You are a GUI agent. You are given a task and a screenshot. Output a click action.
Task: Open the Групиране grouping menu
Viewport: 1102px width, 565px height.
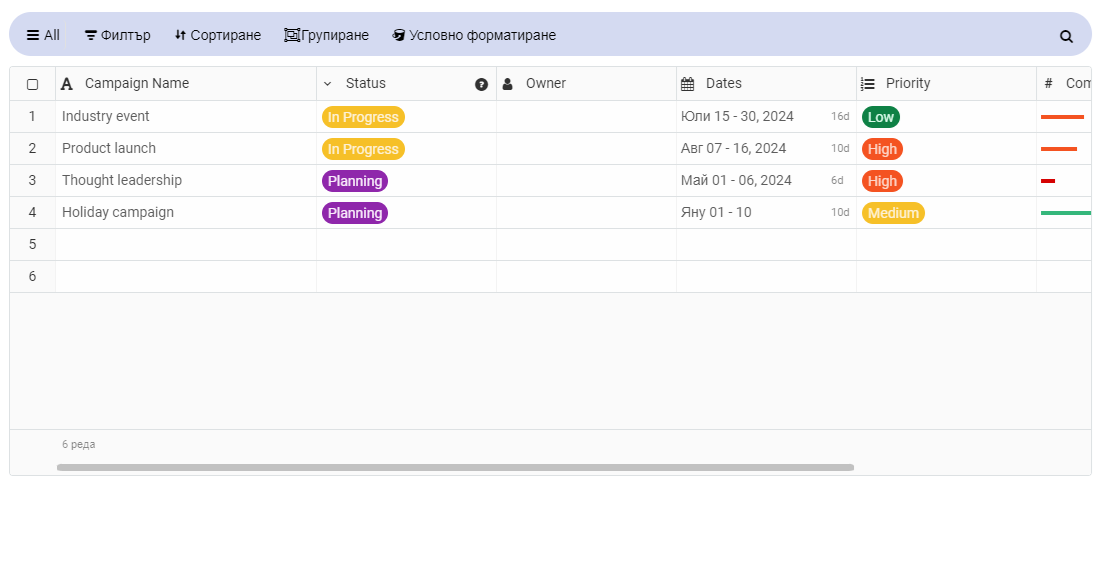click(x=326, y=35)
